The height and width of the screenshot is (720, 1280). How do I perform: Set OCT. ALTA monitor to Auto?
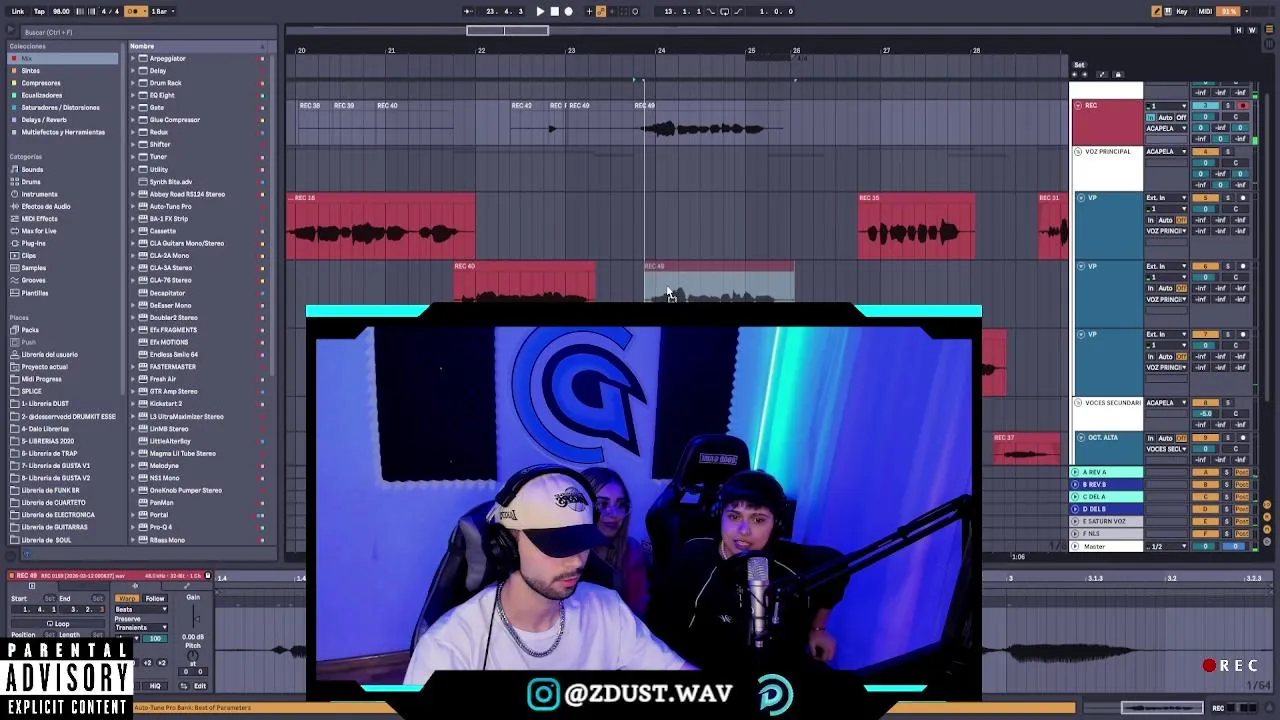click(x=1165, y=438)
